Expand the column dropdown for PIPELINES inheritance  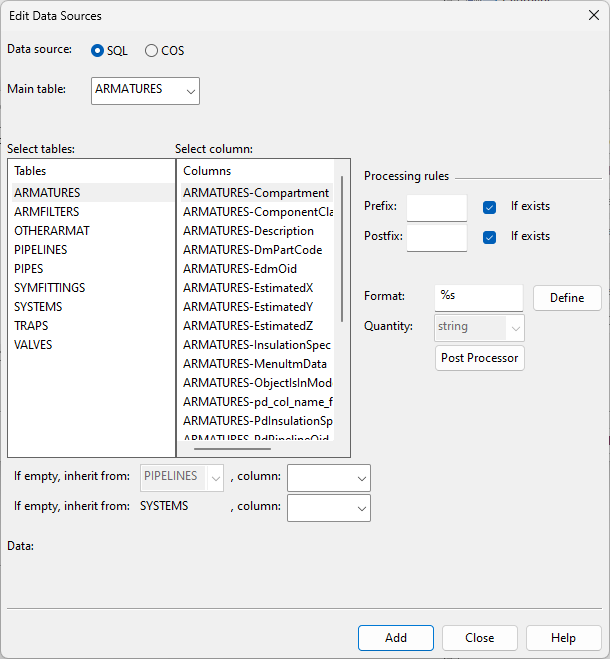pos(328,478)
